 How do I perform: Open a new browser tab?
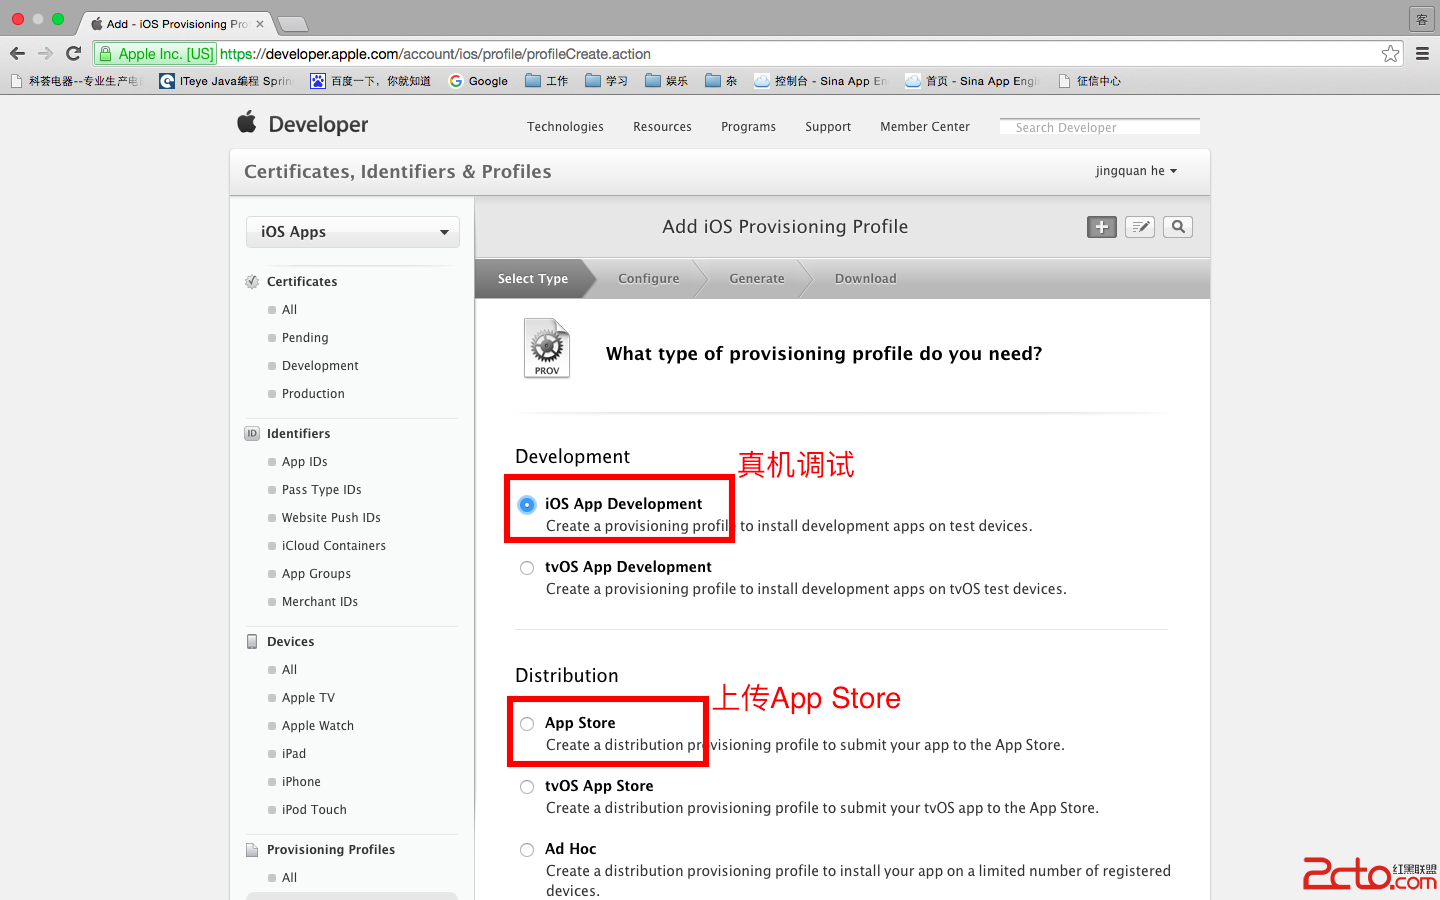292,24
